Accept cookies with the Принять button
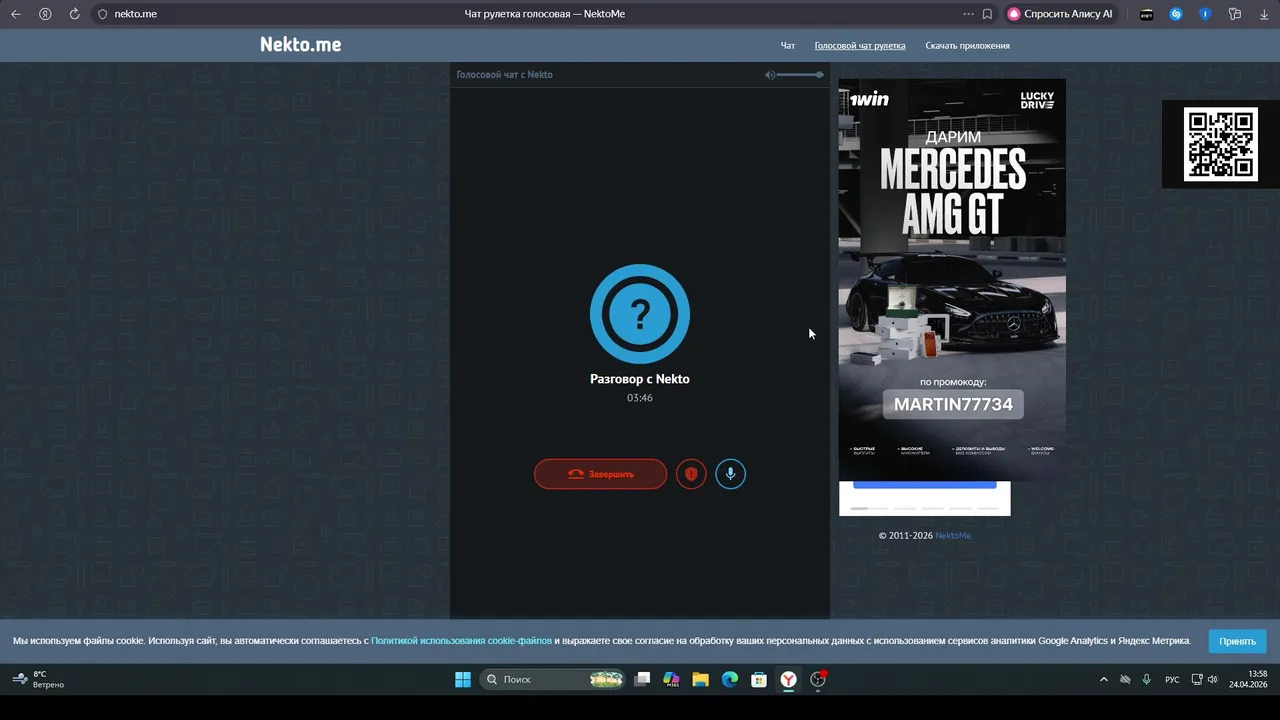This screenshot has height=720, width=1280. (x=1237, y=641)
